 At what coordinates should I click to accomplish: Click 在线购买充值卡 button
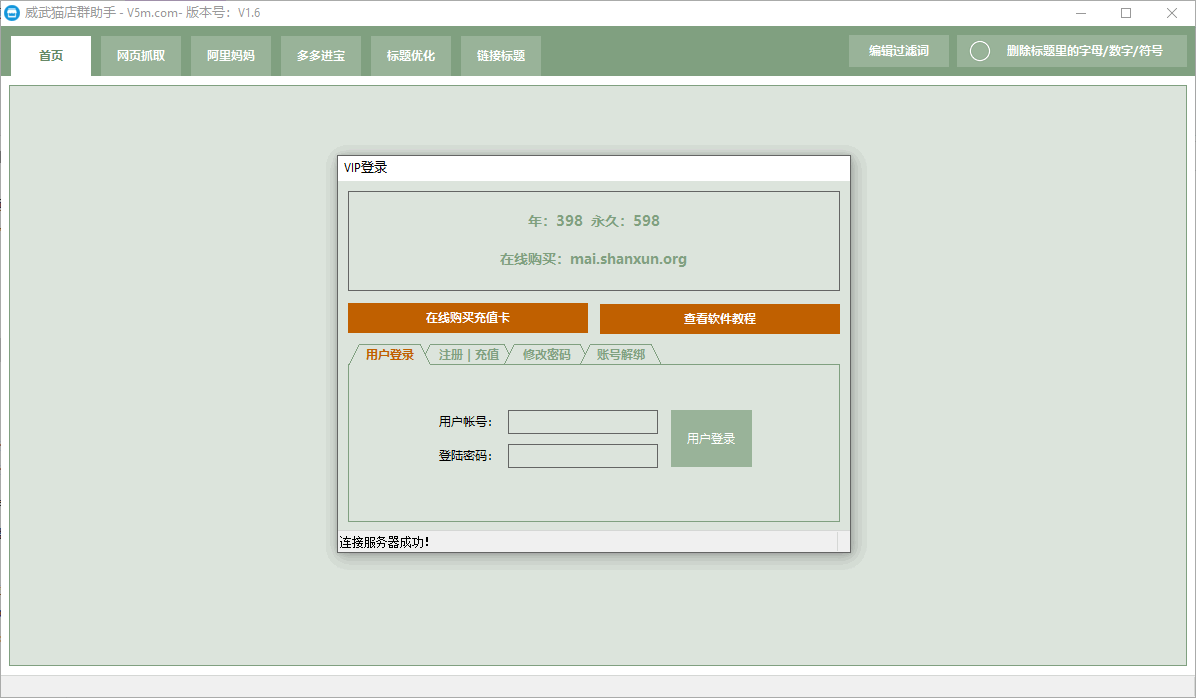[468, 318]
